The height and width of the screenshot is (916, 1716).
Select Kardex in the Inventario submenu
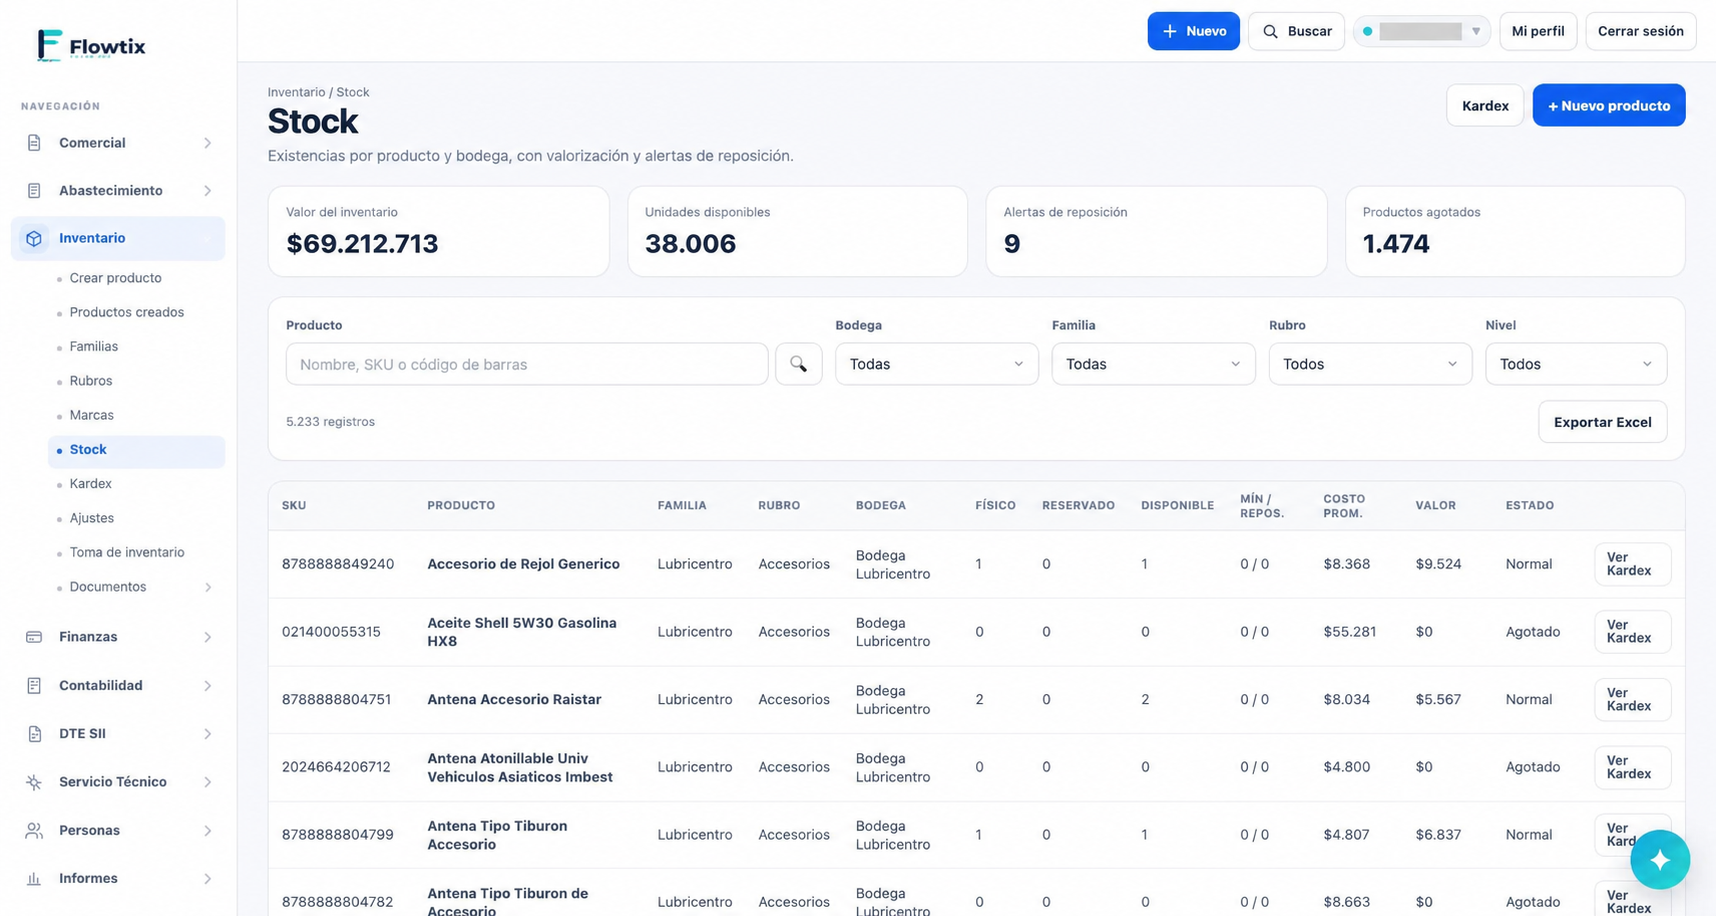(91, 483)
